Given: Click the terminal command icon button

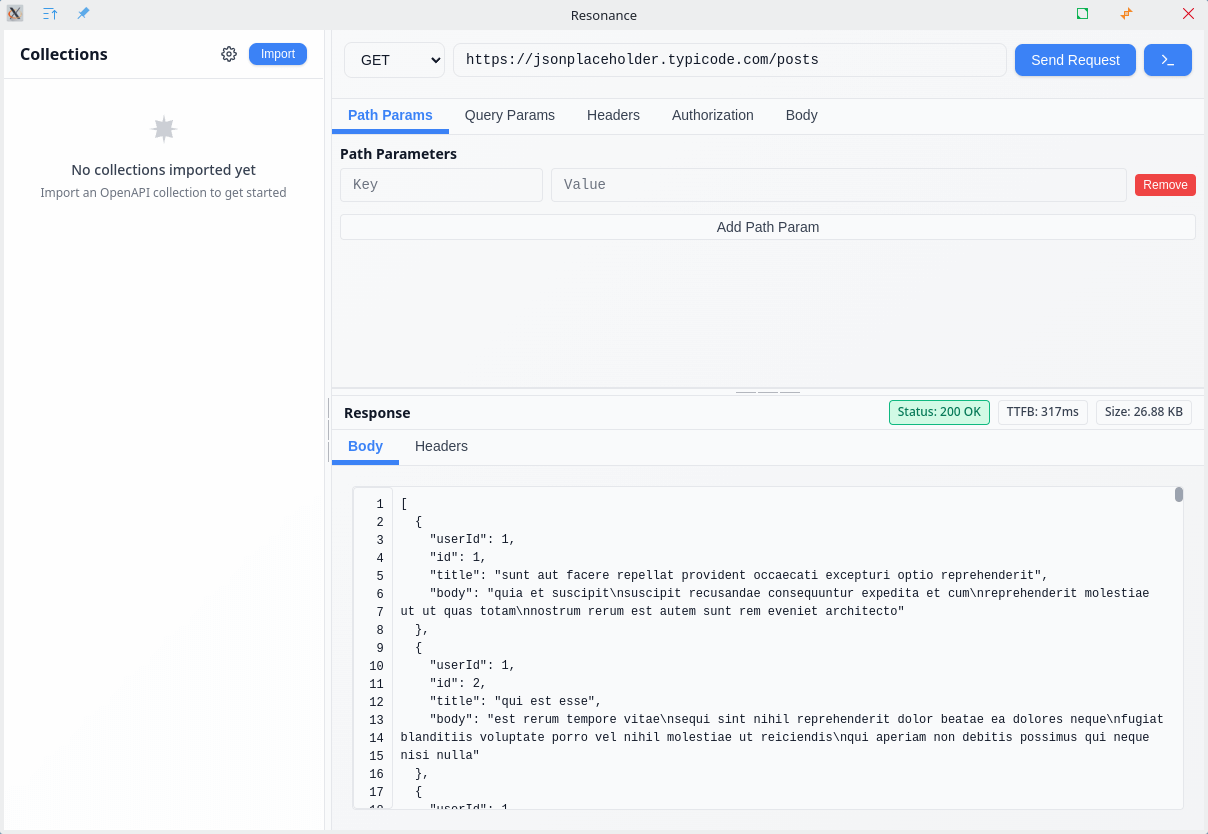Looking at the screenshot, I should pos(1167,60).
